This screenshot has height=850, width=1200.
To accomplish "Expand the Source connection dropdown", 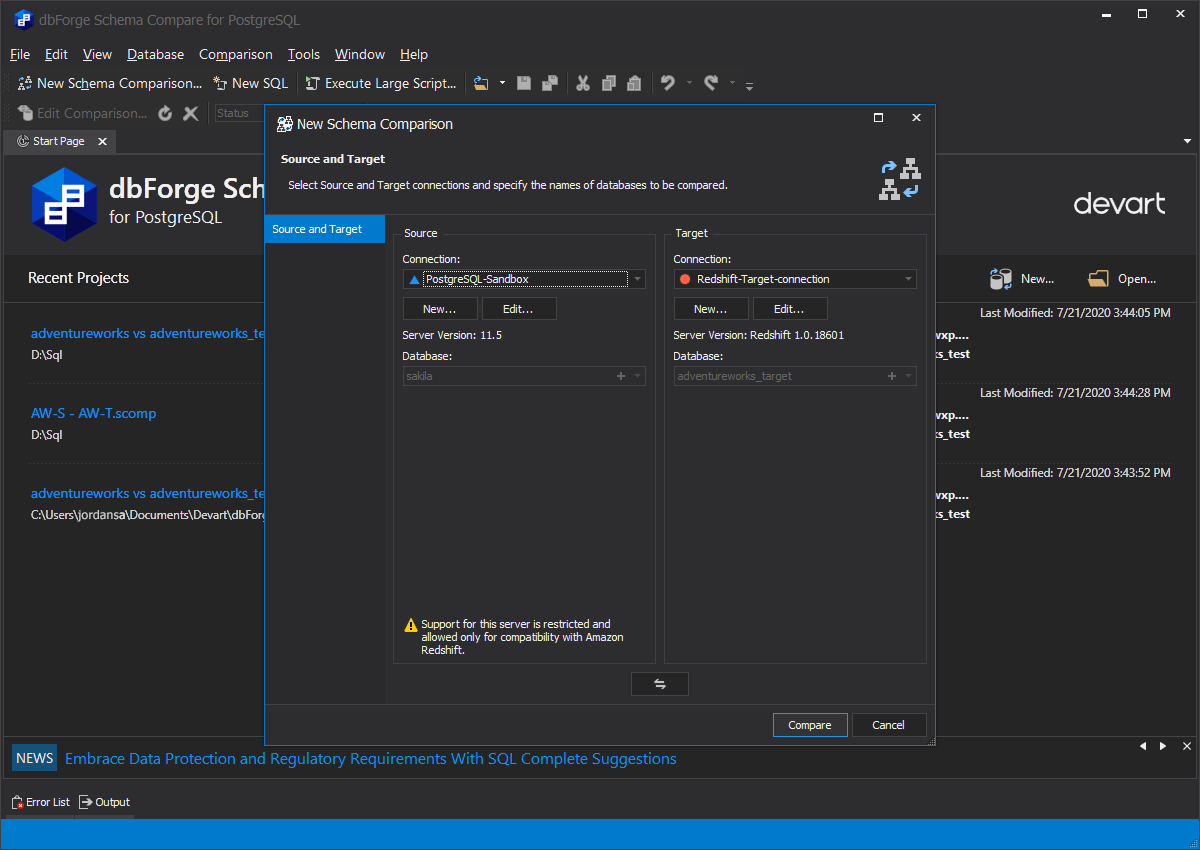I will point(637,279).
